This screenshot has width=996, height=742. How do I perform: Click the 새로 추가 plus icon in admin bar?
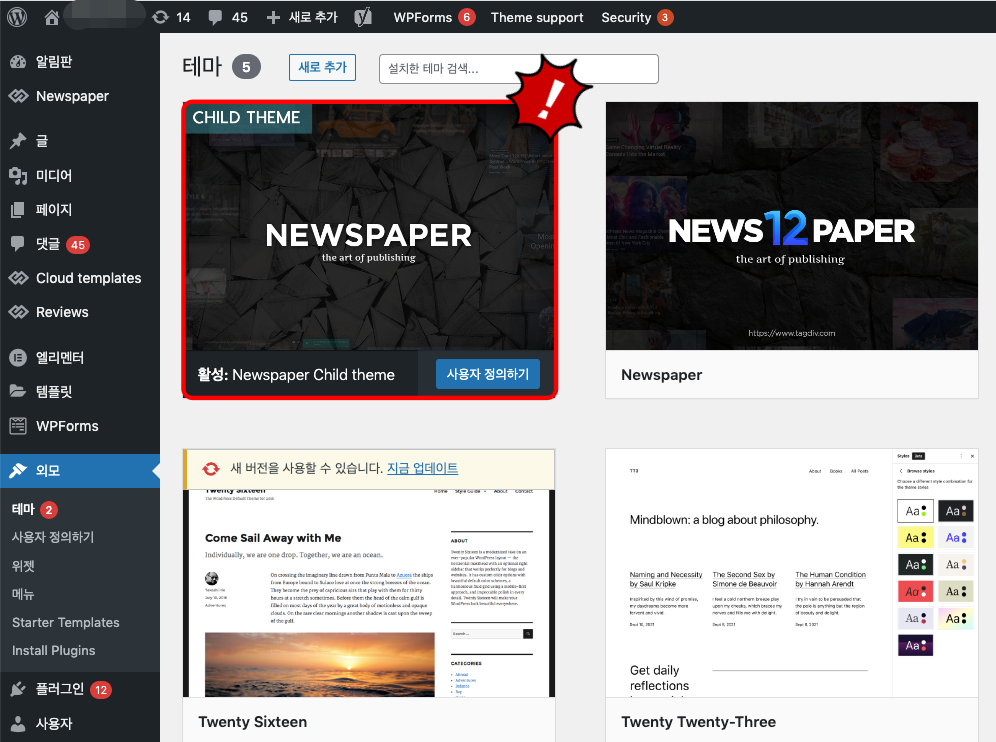pos(275,16)
